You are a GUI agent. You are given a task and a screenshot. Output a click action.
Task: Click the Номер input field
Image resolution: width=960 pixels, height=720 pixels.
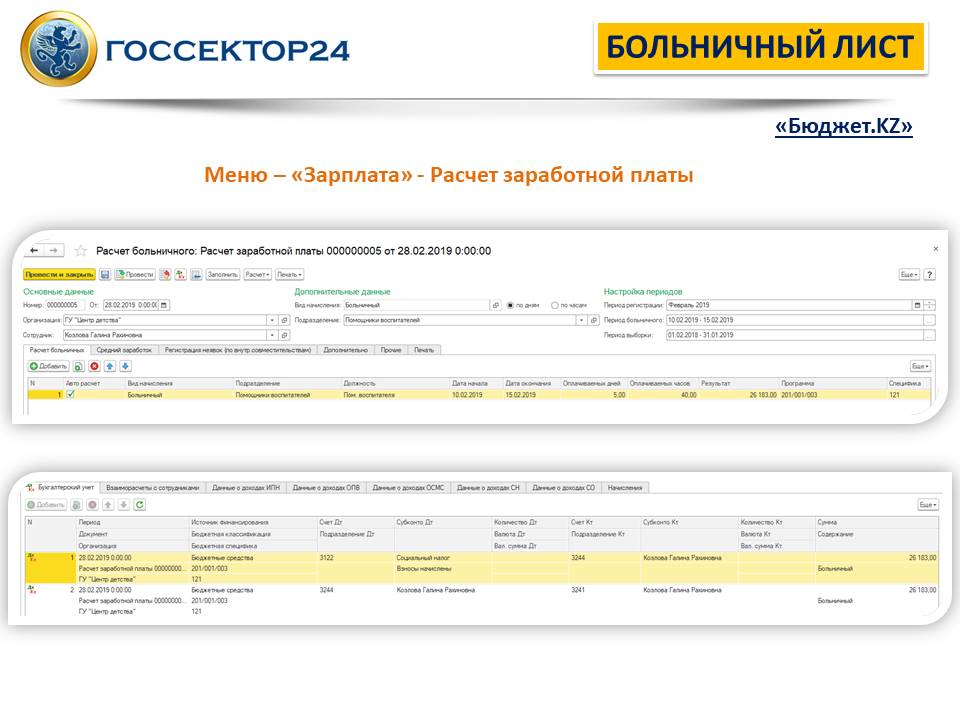click(x=64, y=305)
